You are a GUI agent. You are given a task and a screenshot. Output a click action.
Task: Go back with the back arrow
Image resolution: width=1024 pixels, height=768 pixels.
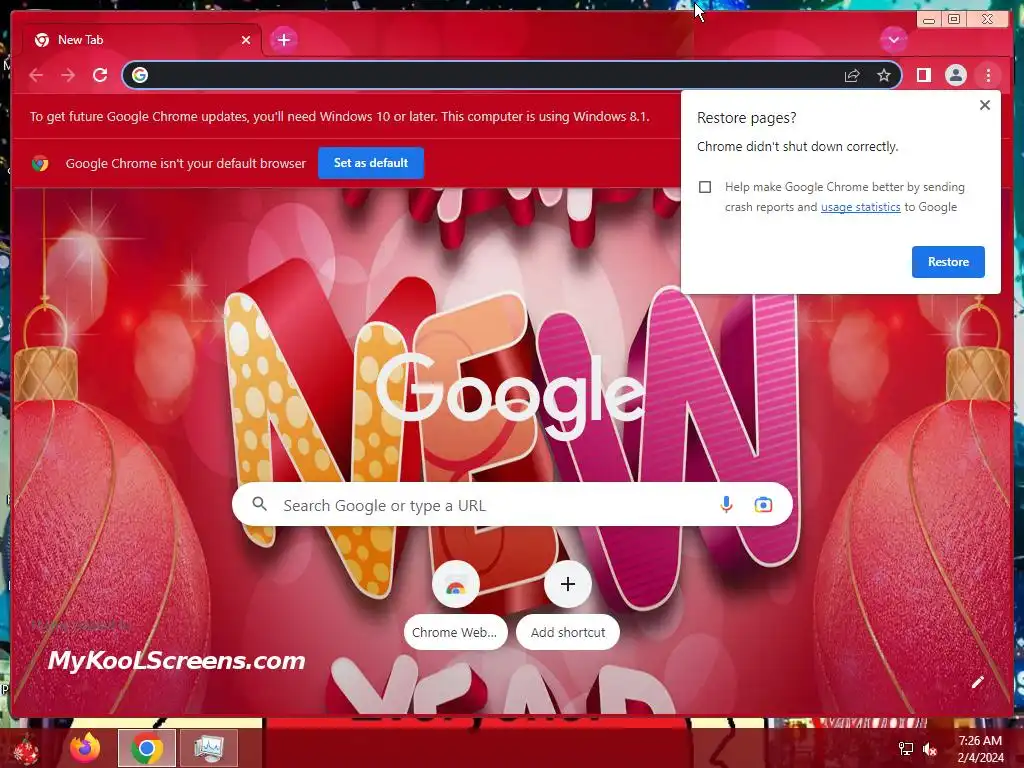click(x=36, y=76)
